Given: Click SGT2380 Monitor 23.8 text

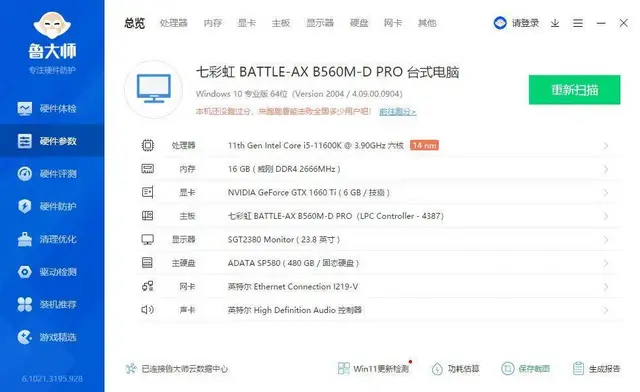Looking at the screenshot, I should 284,239.
